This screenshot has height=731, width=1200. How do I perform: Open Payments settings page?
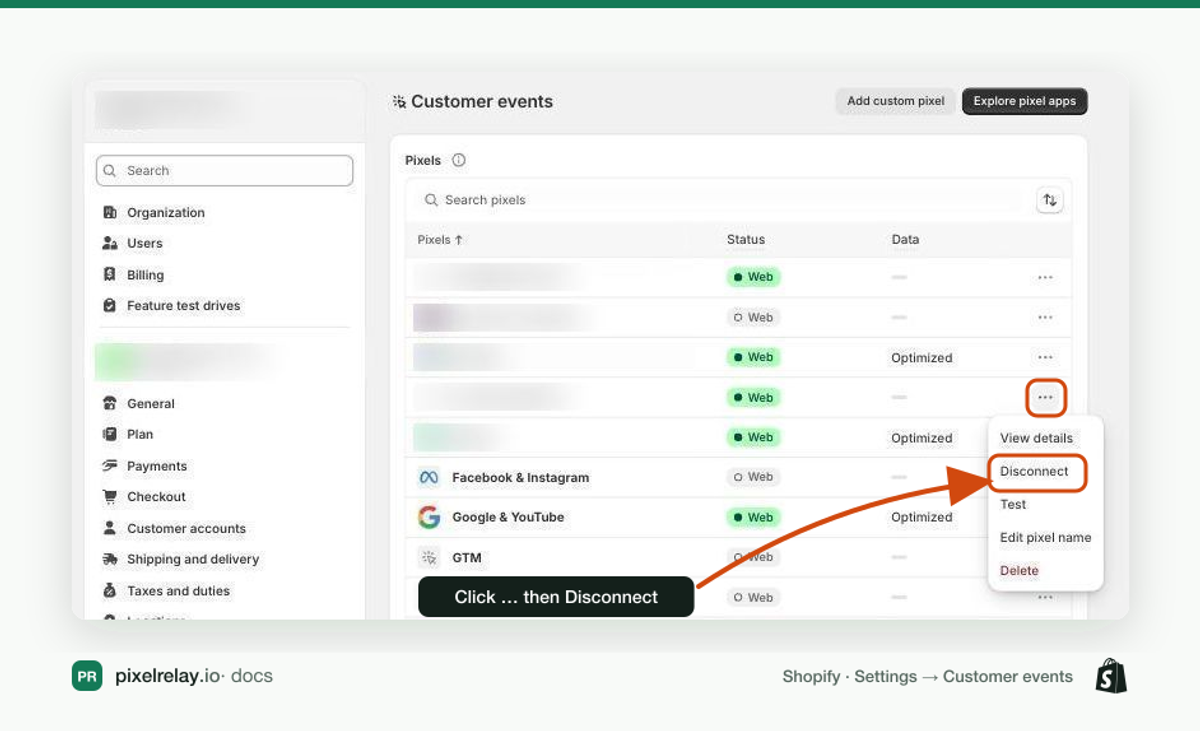pos(157,466)
